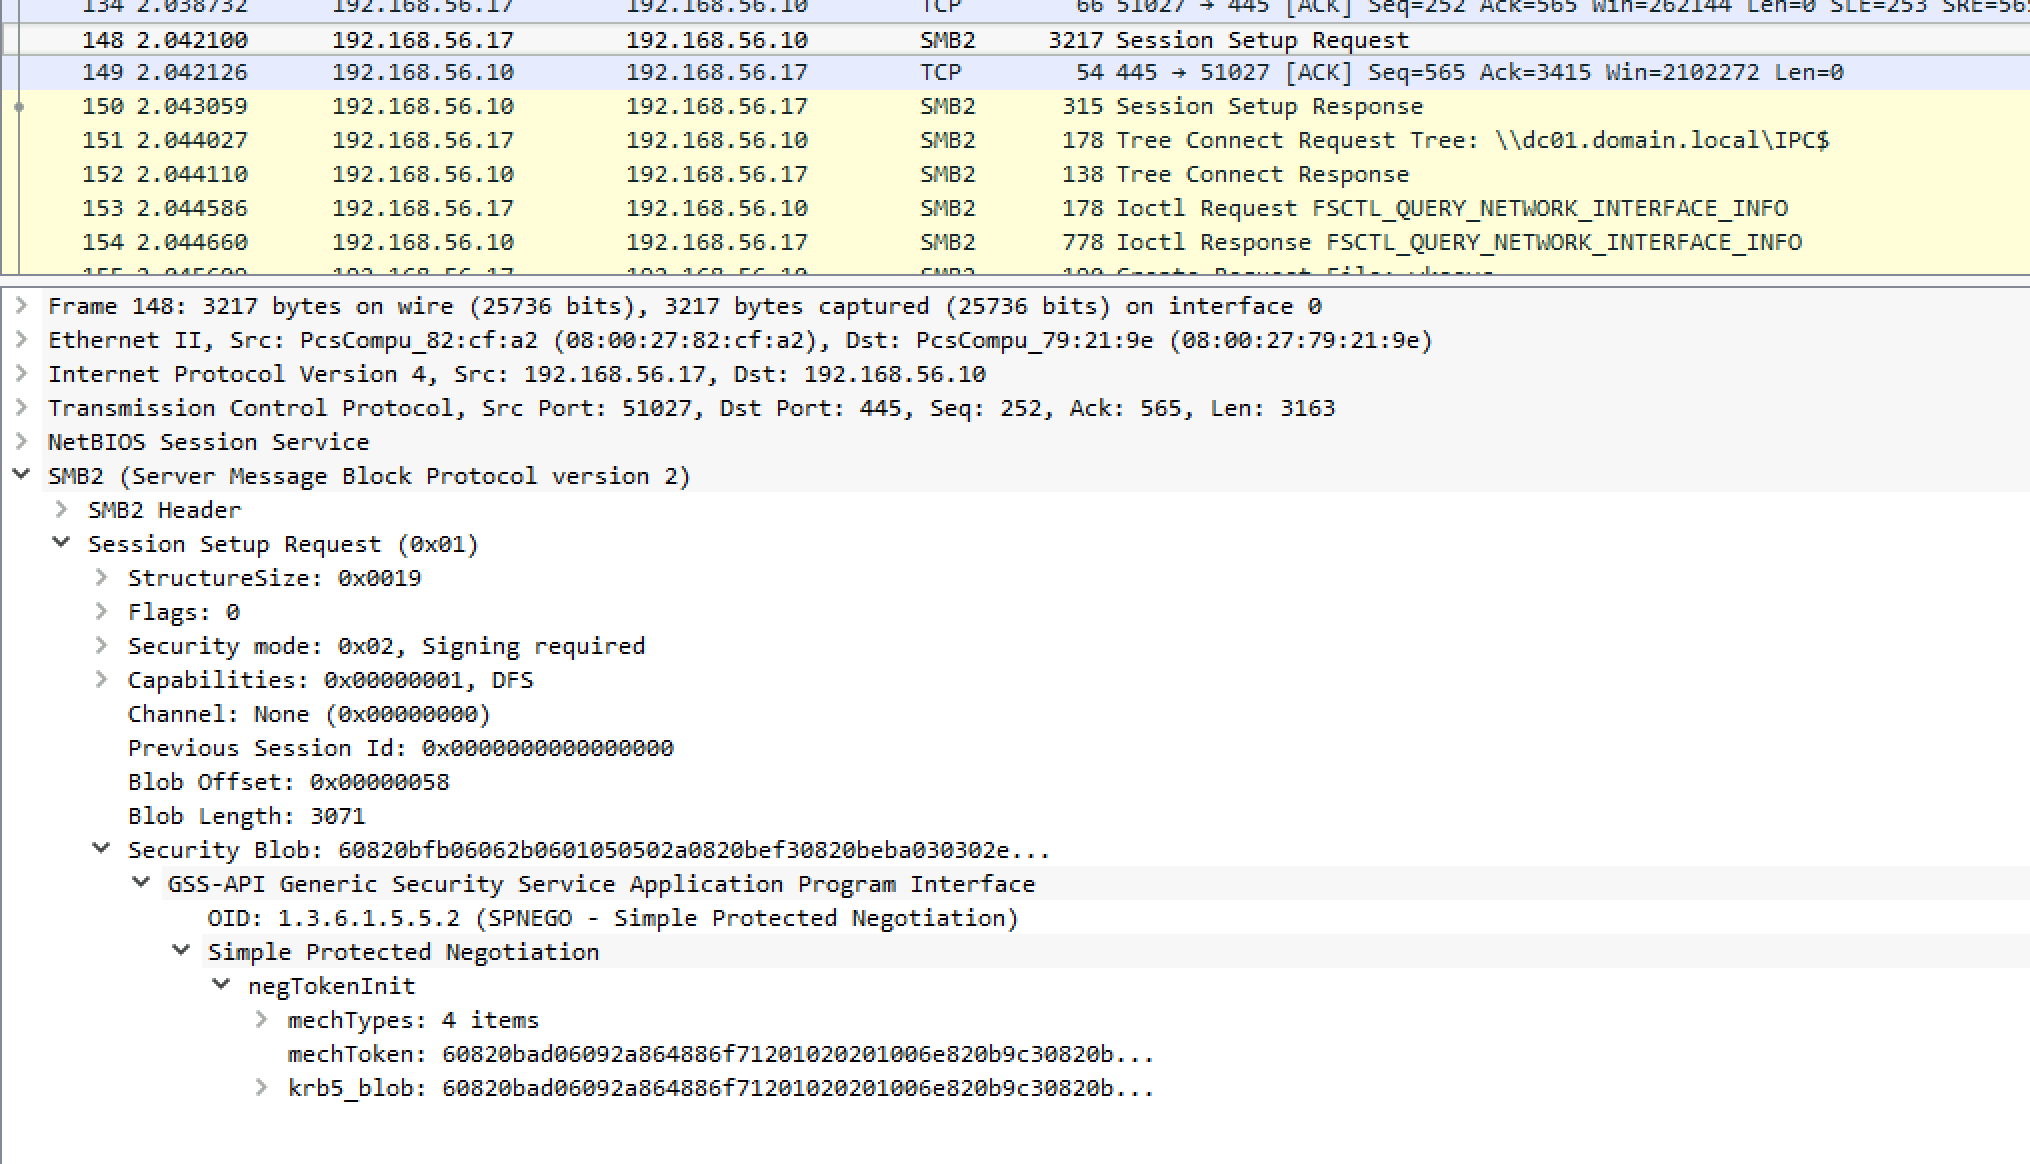Expand the Capabilities DFS field
The width and height of the screenshot is (2030, 1164).
click(x=101, y=679)
